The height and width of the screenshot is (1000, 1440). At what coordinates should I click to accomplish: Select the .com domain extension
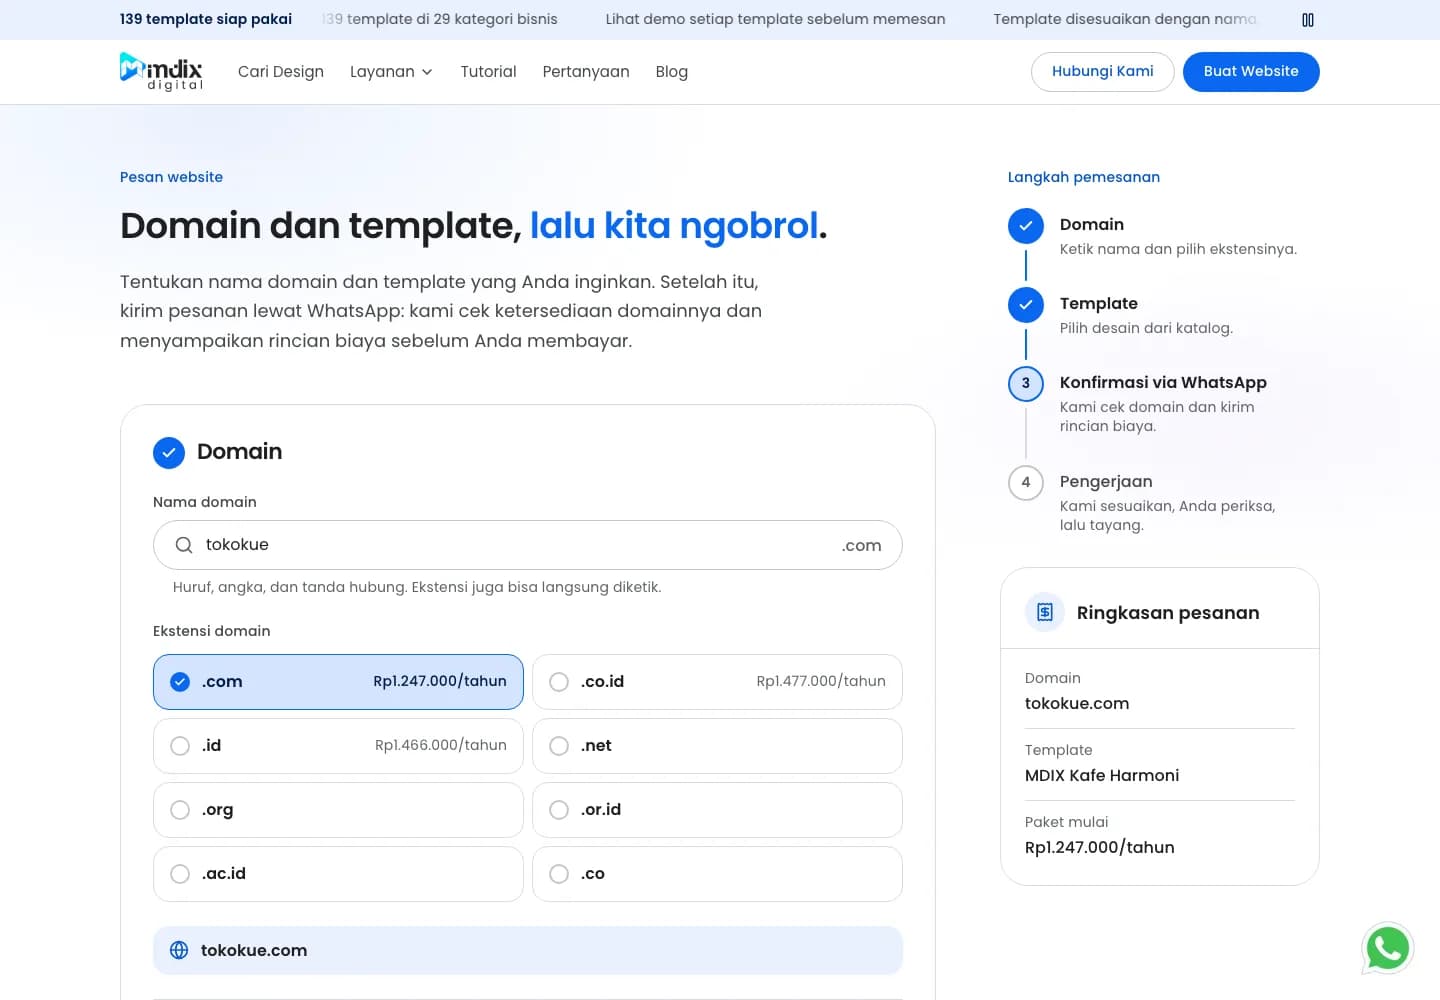338,682
